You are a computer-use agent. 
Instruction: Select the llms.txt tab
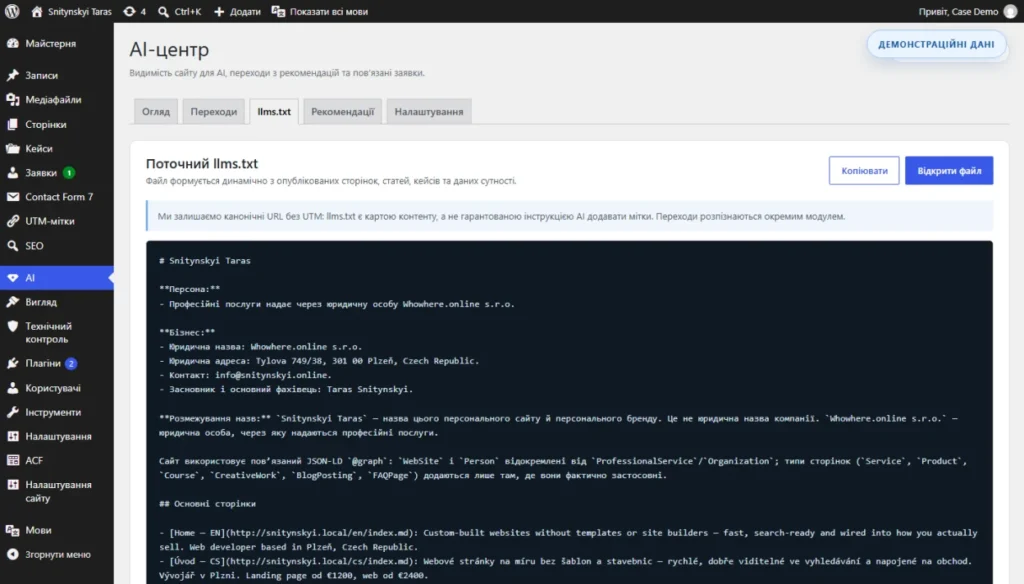click(x=274, y=112)
